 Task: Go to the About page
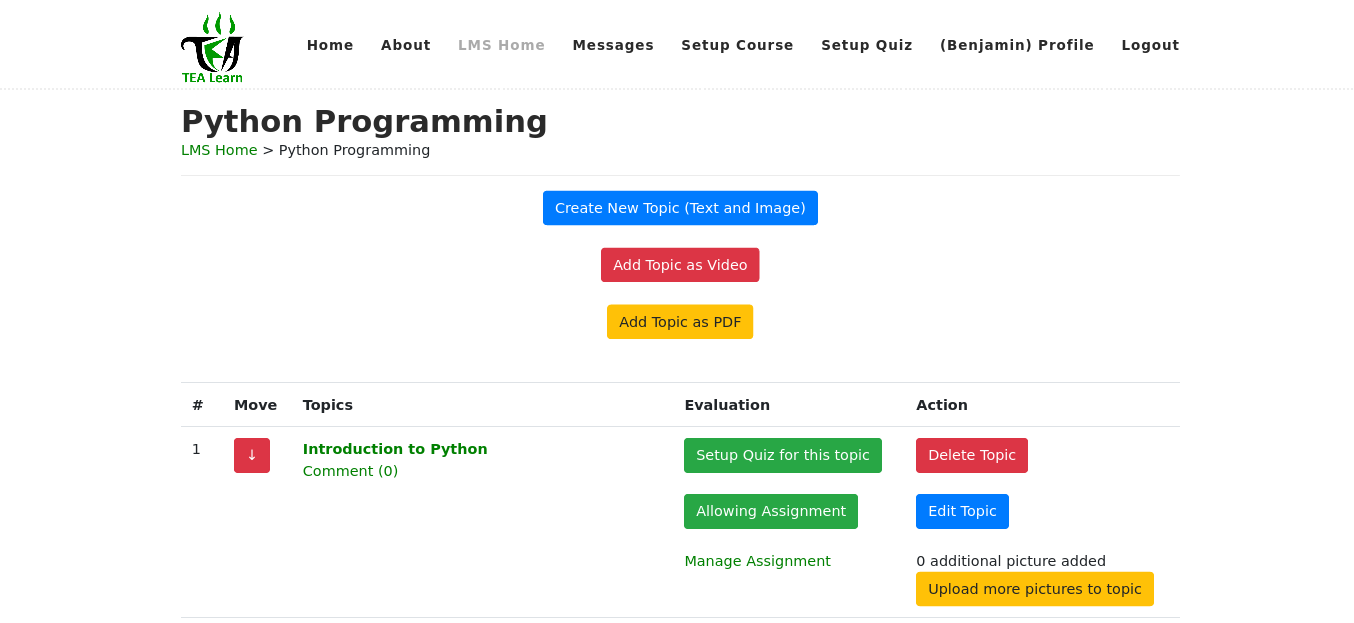(405, 45)
